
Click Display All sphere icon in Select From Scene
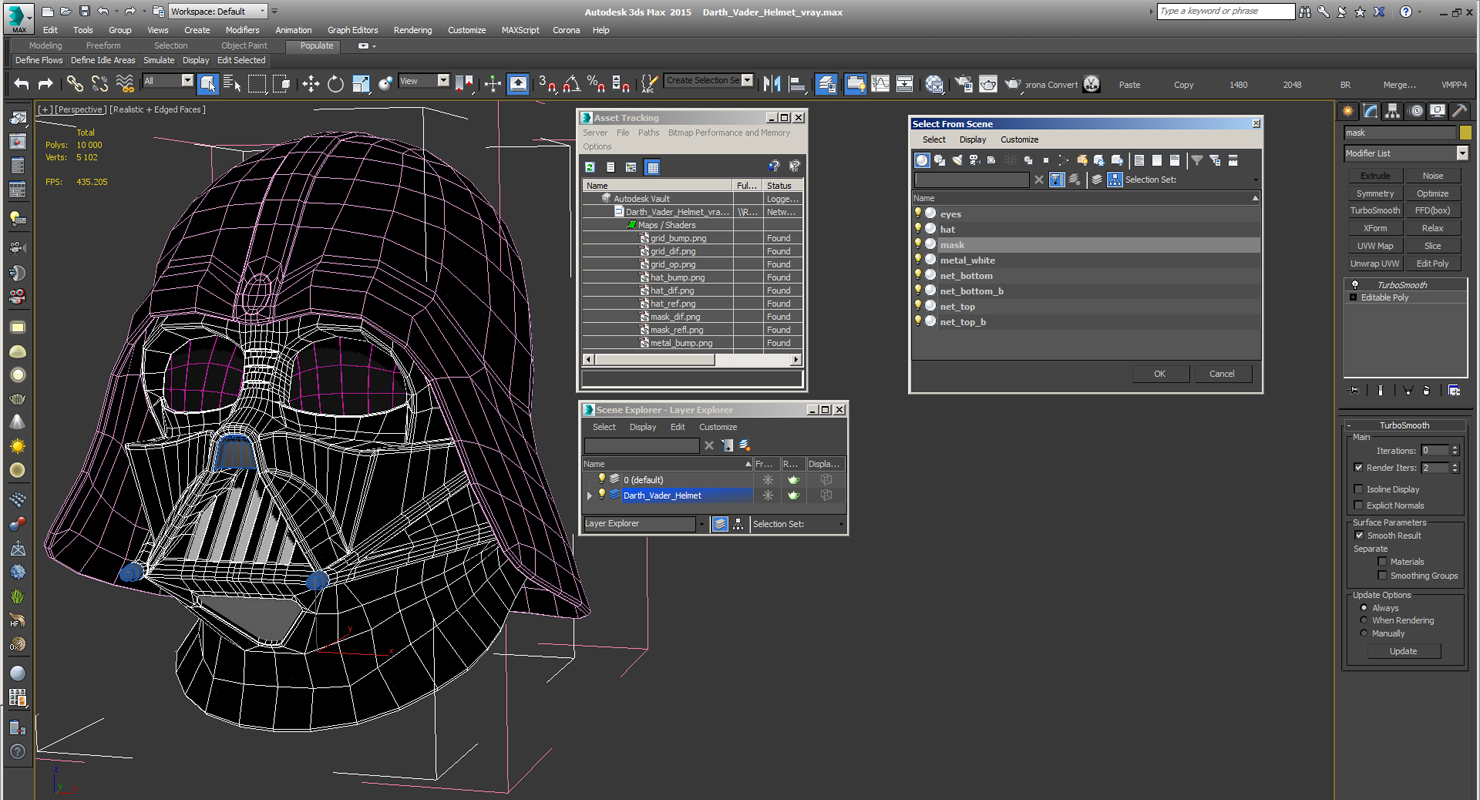(x=922, y=160)
